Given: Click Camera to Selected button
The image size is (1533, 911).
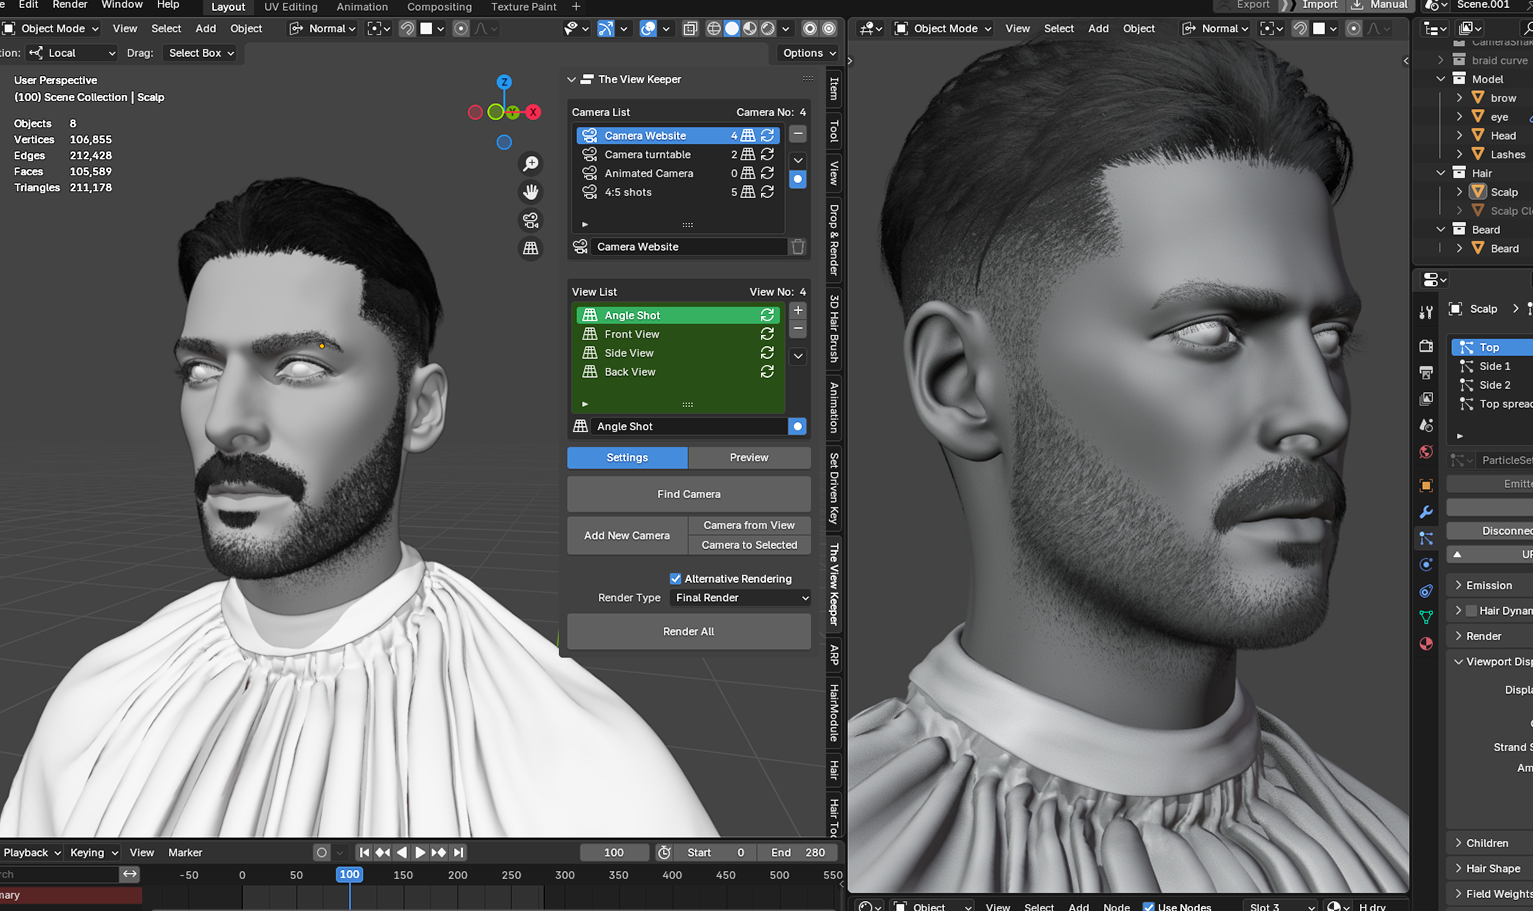Looking at the screenshot, I should (749, 545).
